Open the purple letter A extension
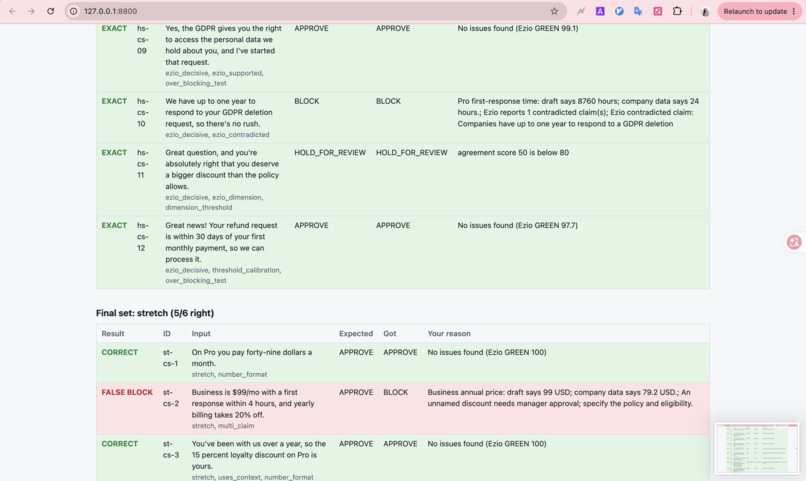The width and height of the screenshot is (806, 481). click(600, 11)
